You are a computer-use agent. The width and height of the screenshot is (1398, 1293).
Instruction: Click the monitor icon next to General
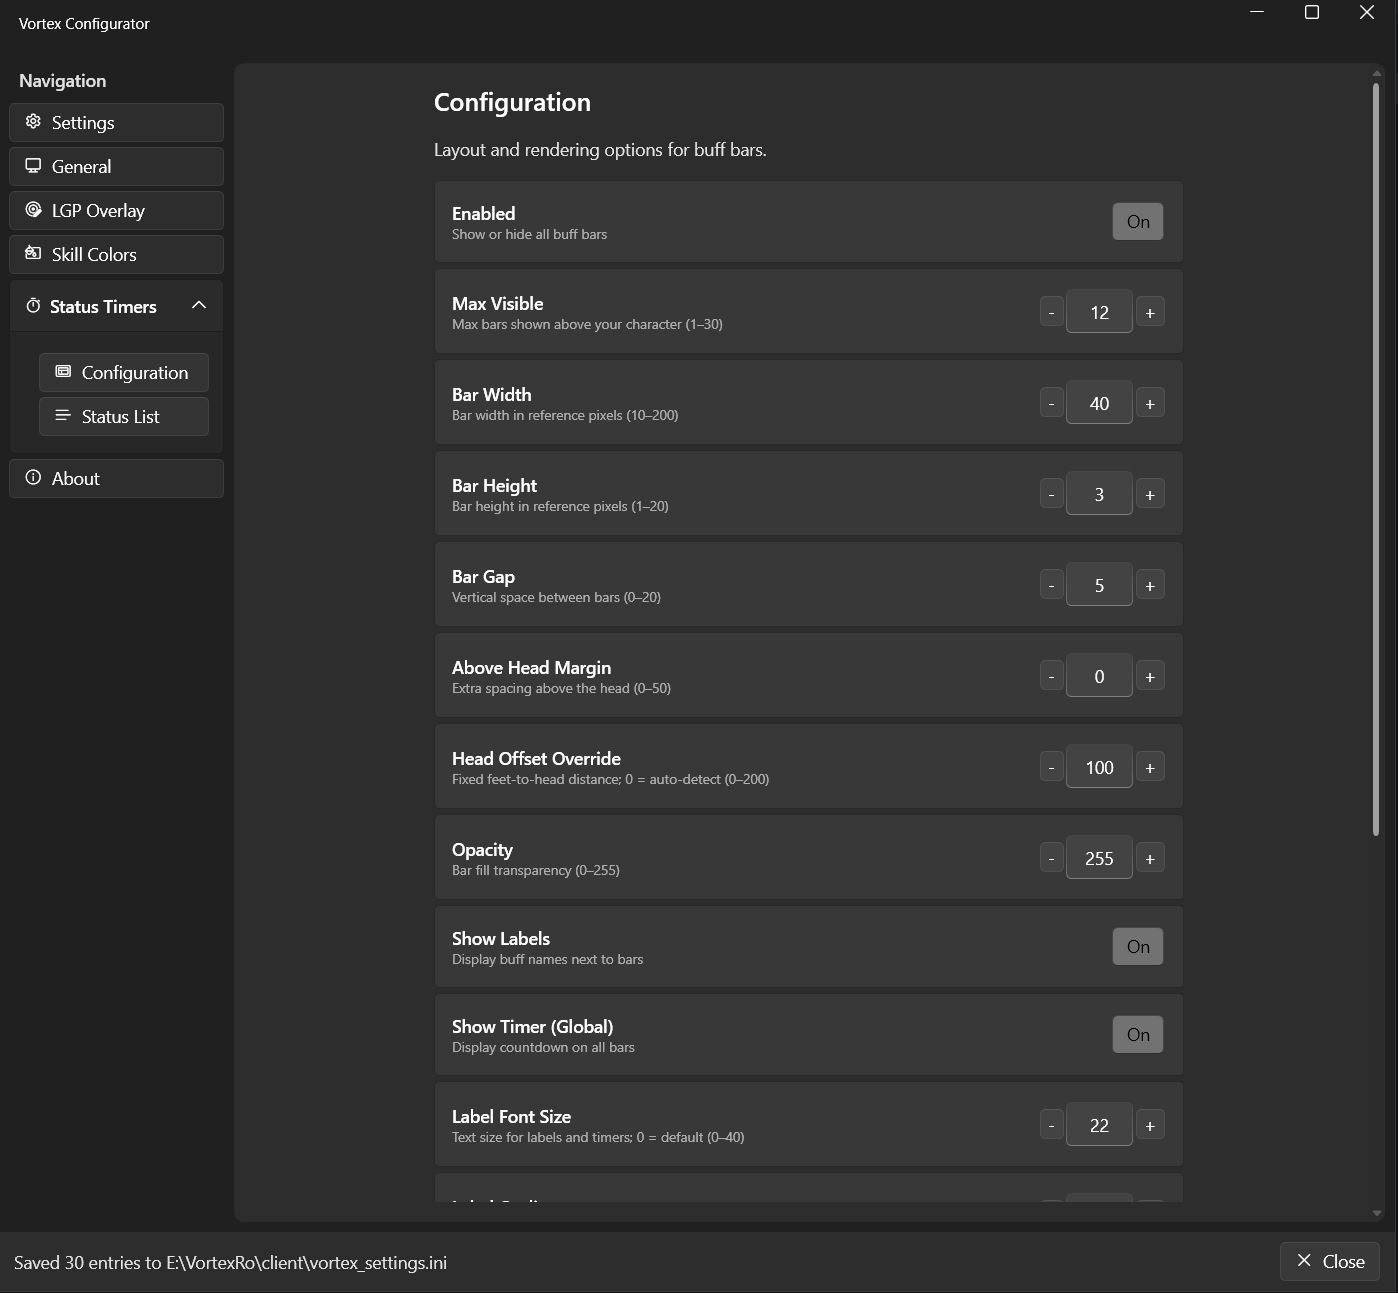33,166
